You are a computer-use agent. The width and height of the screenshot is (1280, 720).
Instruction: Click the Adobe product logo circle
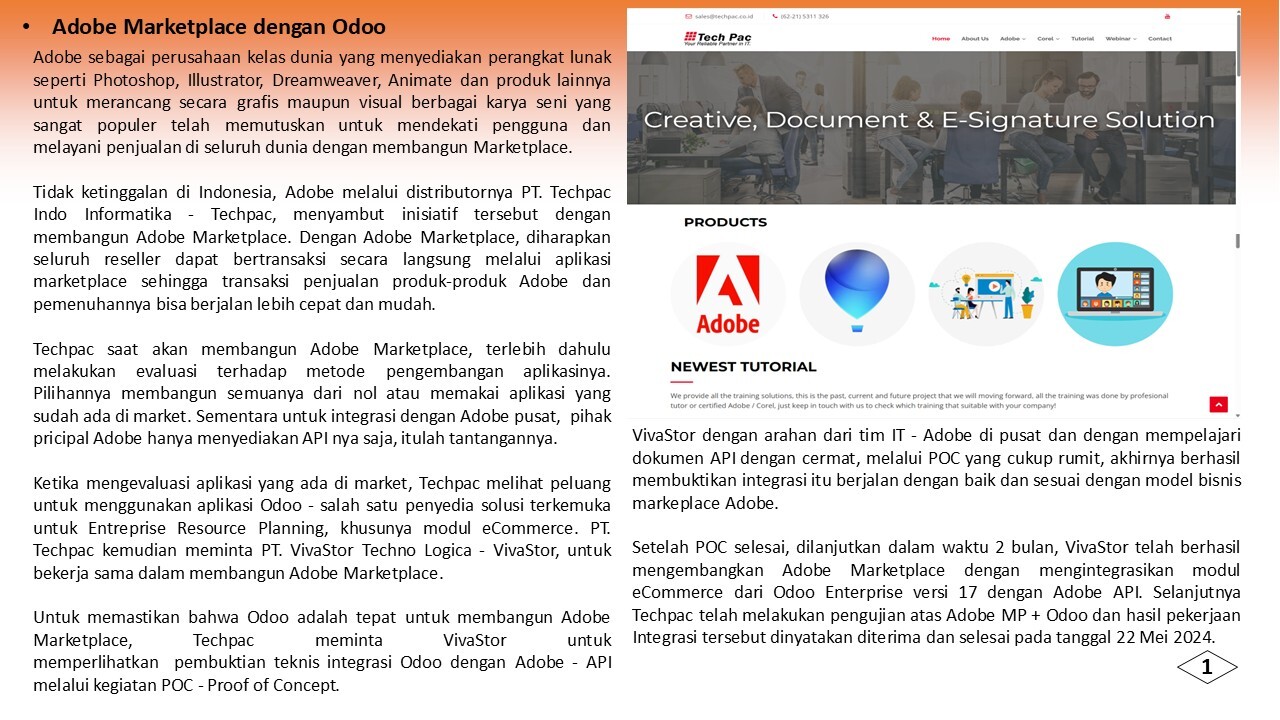(x=727, y=294)
